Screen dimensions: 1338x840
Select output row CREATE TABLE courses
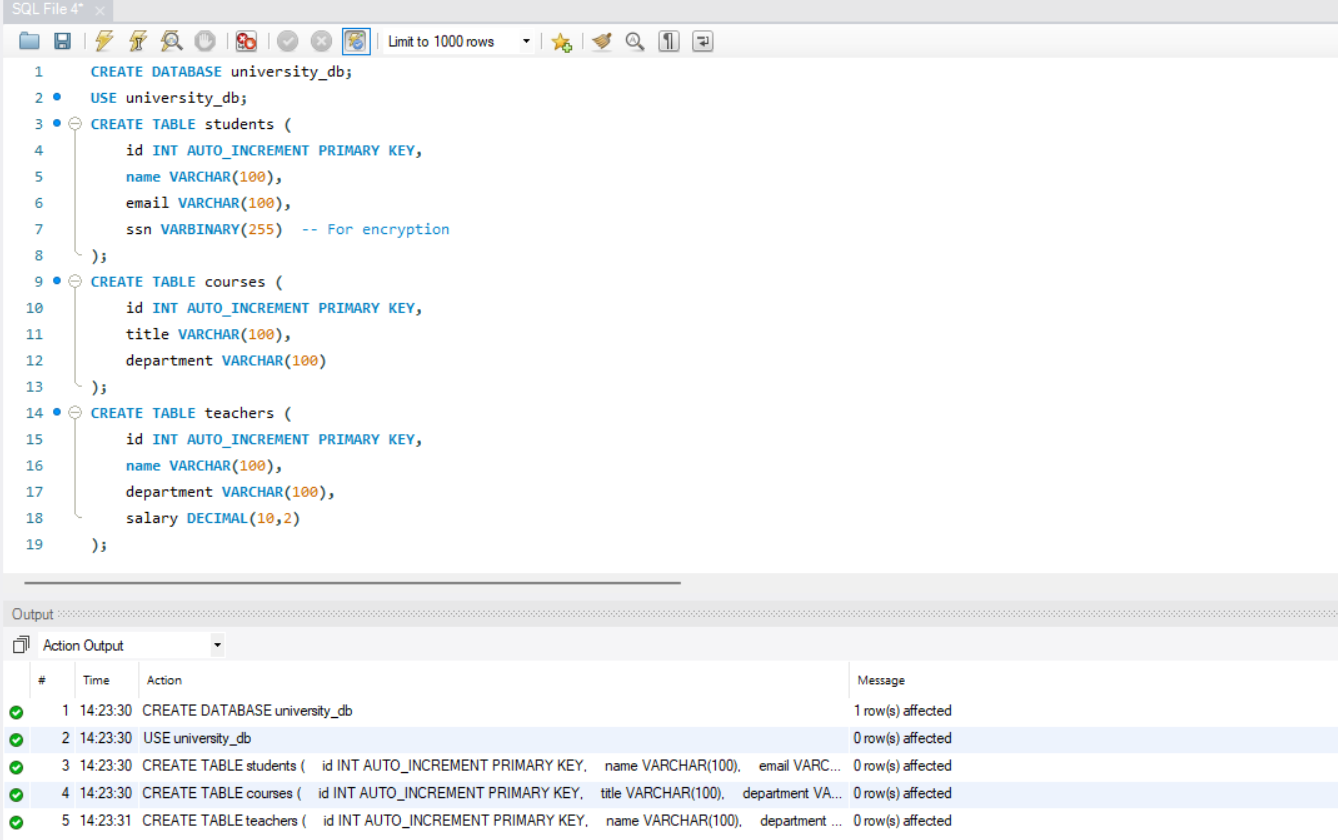click(669, 794)
